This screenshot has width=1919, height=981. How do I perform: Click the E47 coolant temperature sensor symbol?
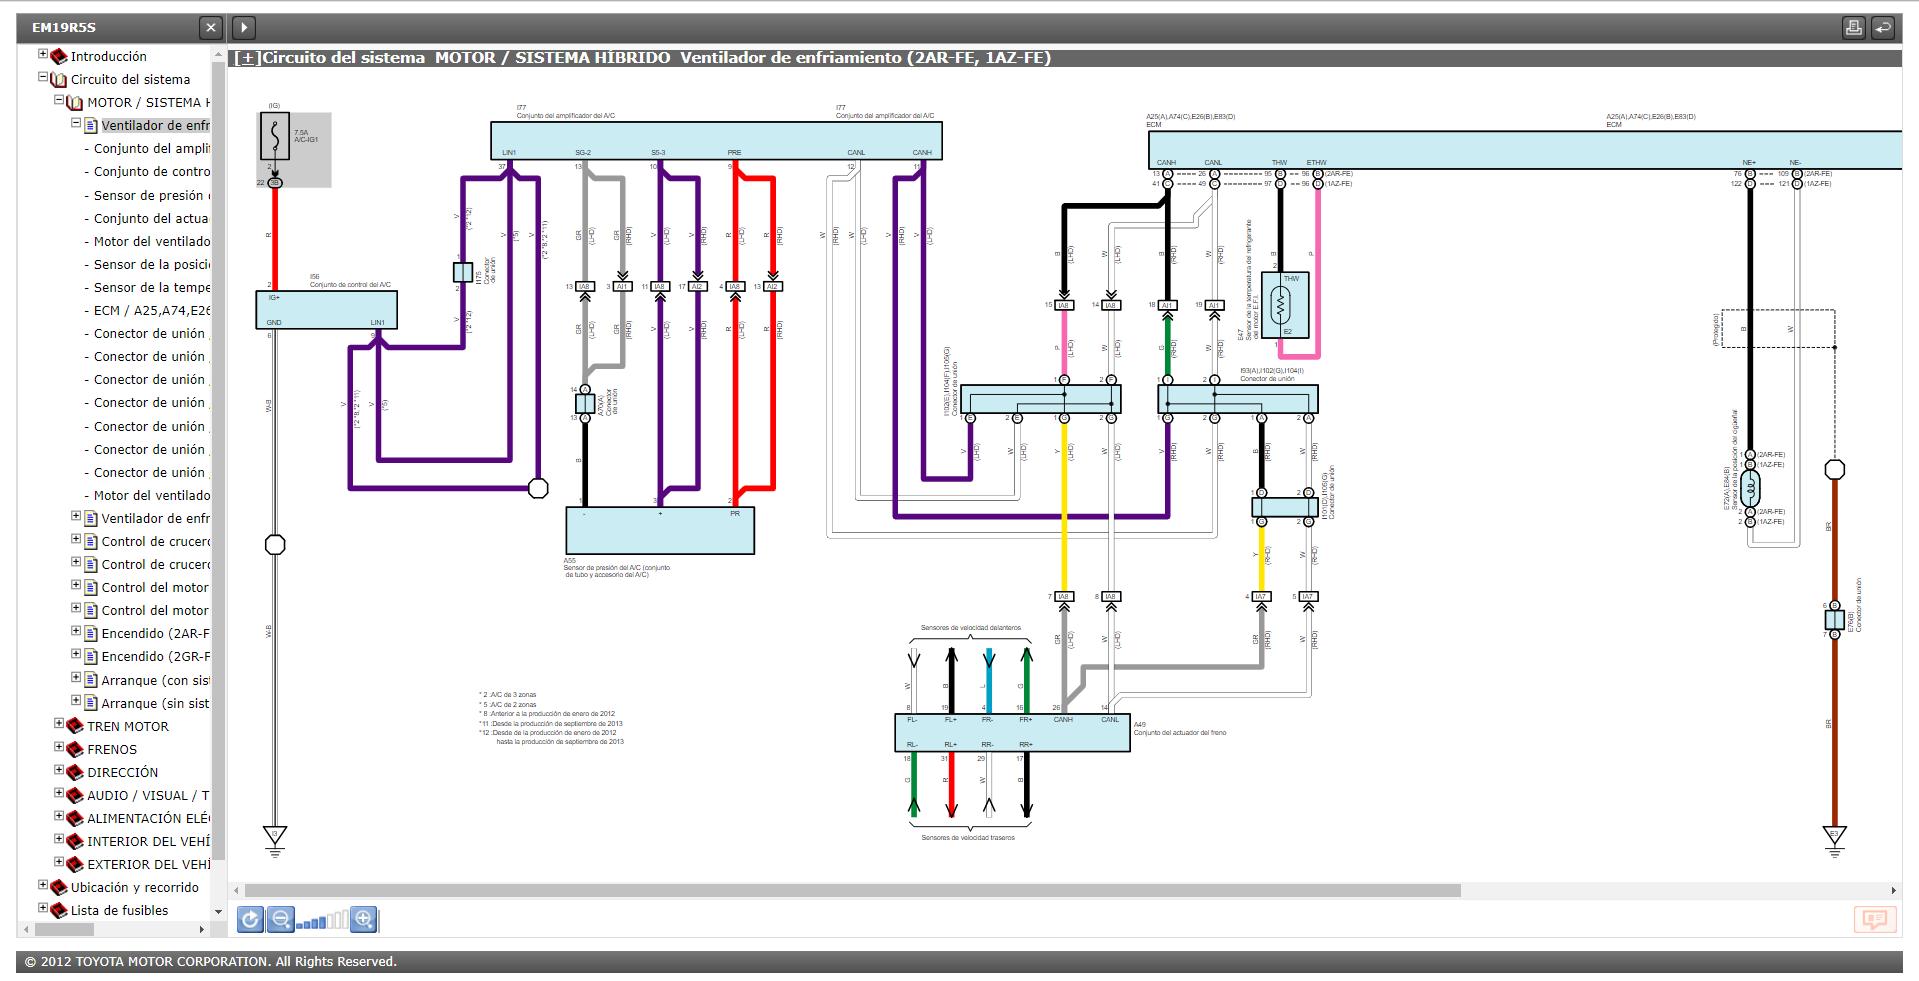[x=1285, y=304]
